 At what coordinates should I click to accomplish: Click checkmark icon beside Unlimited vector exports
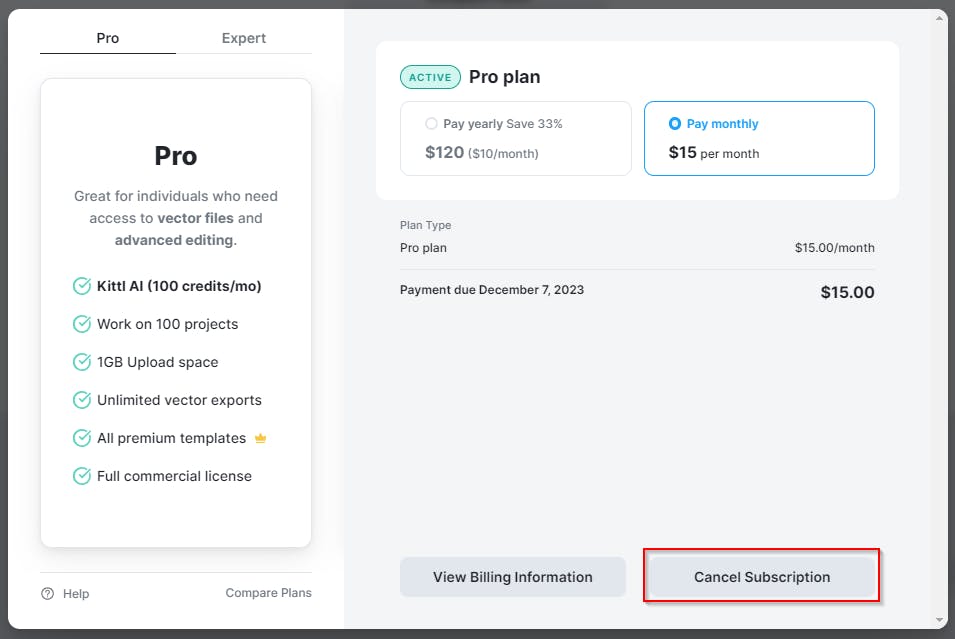[x=82, y=400]
